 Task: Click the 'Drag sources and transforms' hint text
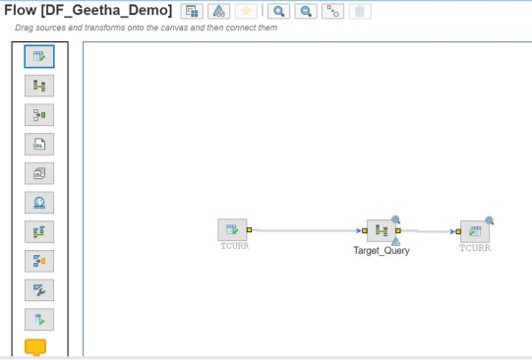(x=146, y=27)
